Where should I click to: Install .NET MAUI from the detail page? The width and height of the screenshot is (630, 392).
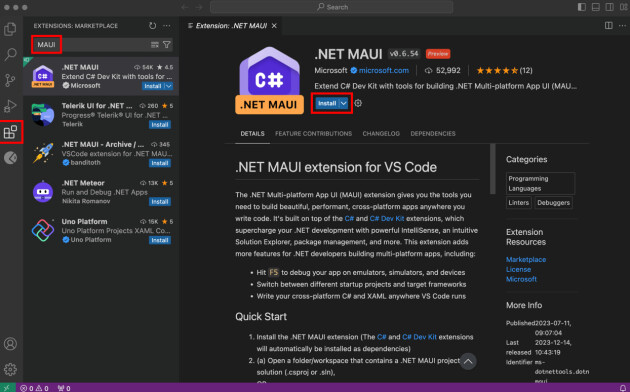pos(327,103)
